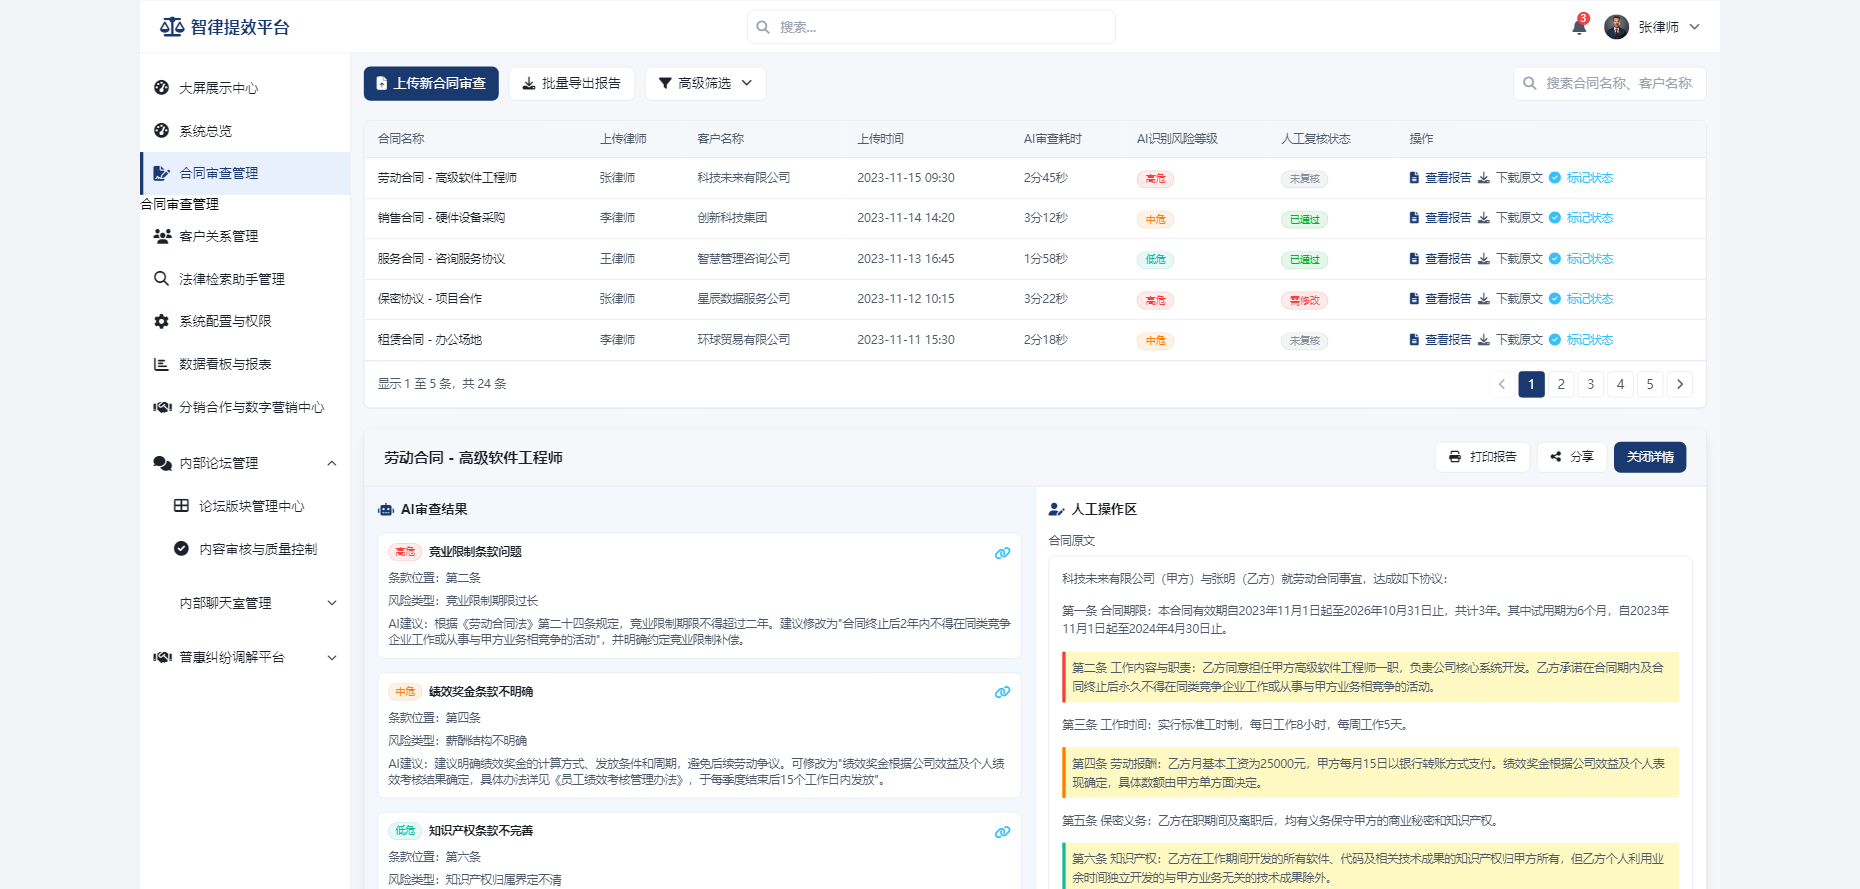1860x889 pixels.
Task: Click AI识别风险等级 column header
Action: tap(1177, 139)
